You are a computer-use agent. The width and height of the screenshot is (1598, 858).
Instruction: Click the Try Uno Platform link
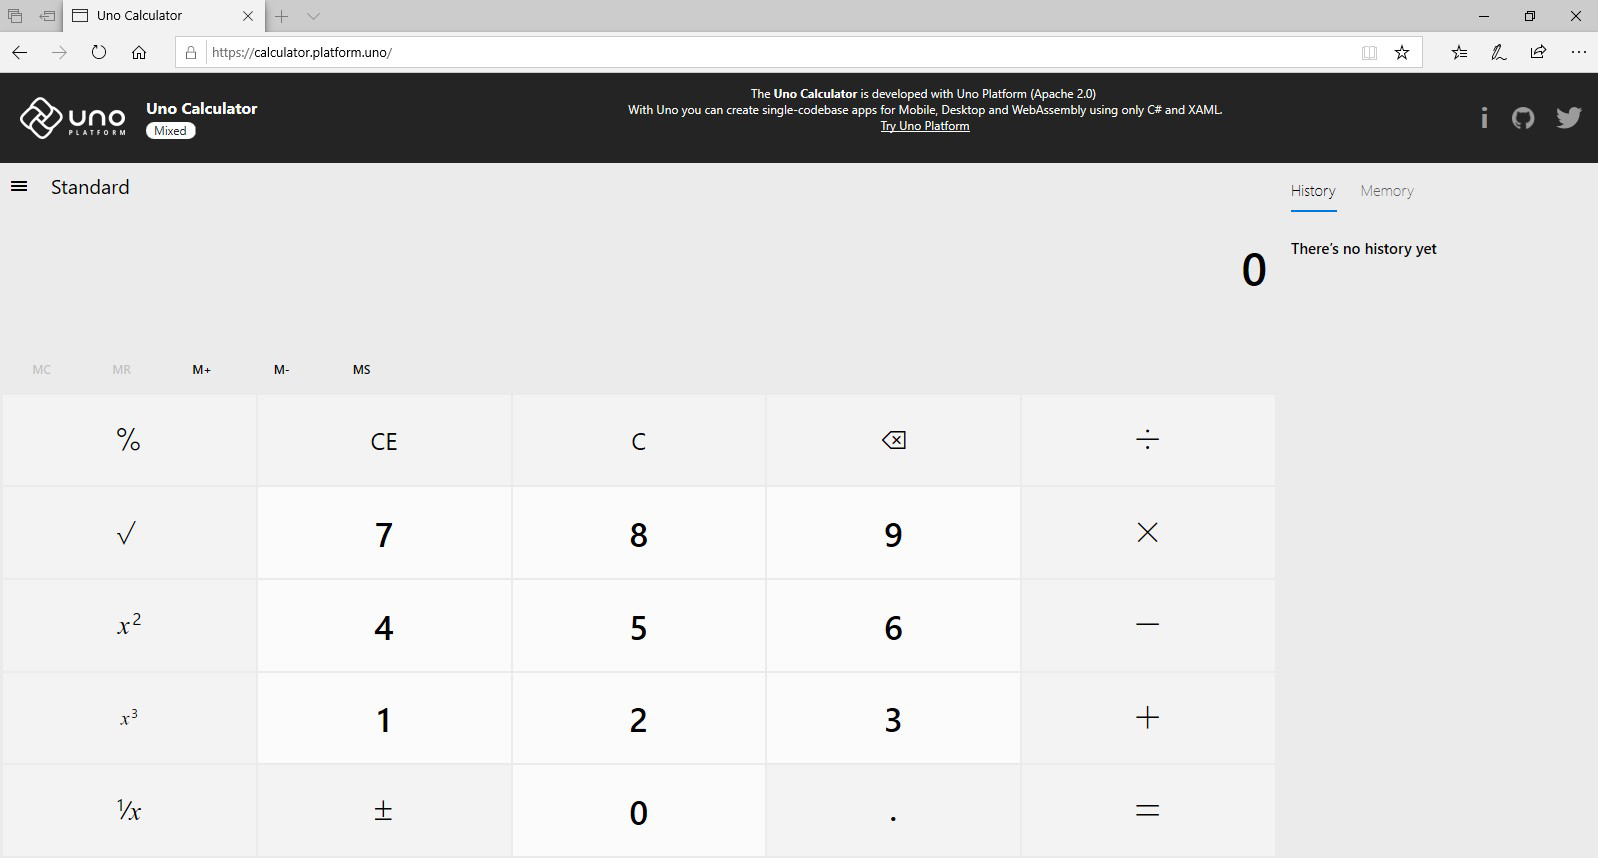tap(925, 126)
